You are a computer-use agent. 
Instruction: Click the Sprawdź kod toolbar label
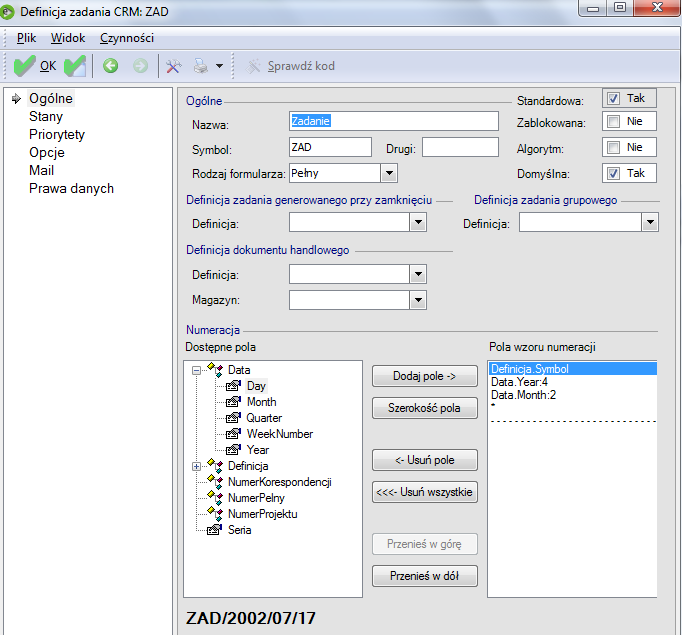[x=301, y=66]
